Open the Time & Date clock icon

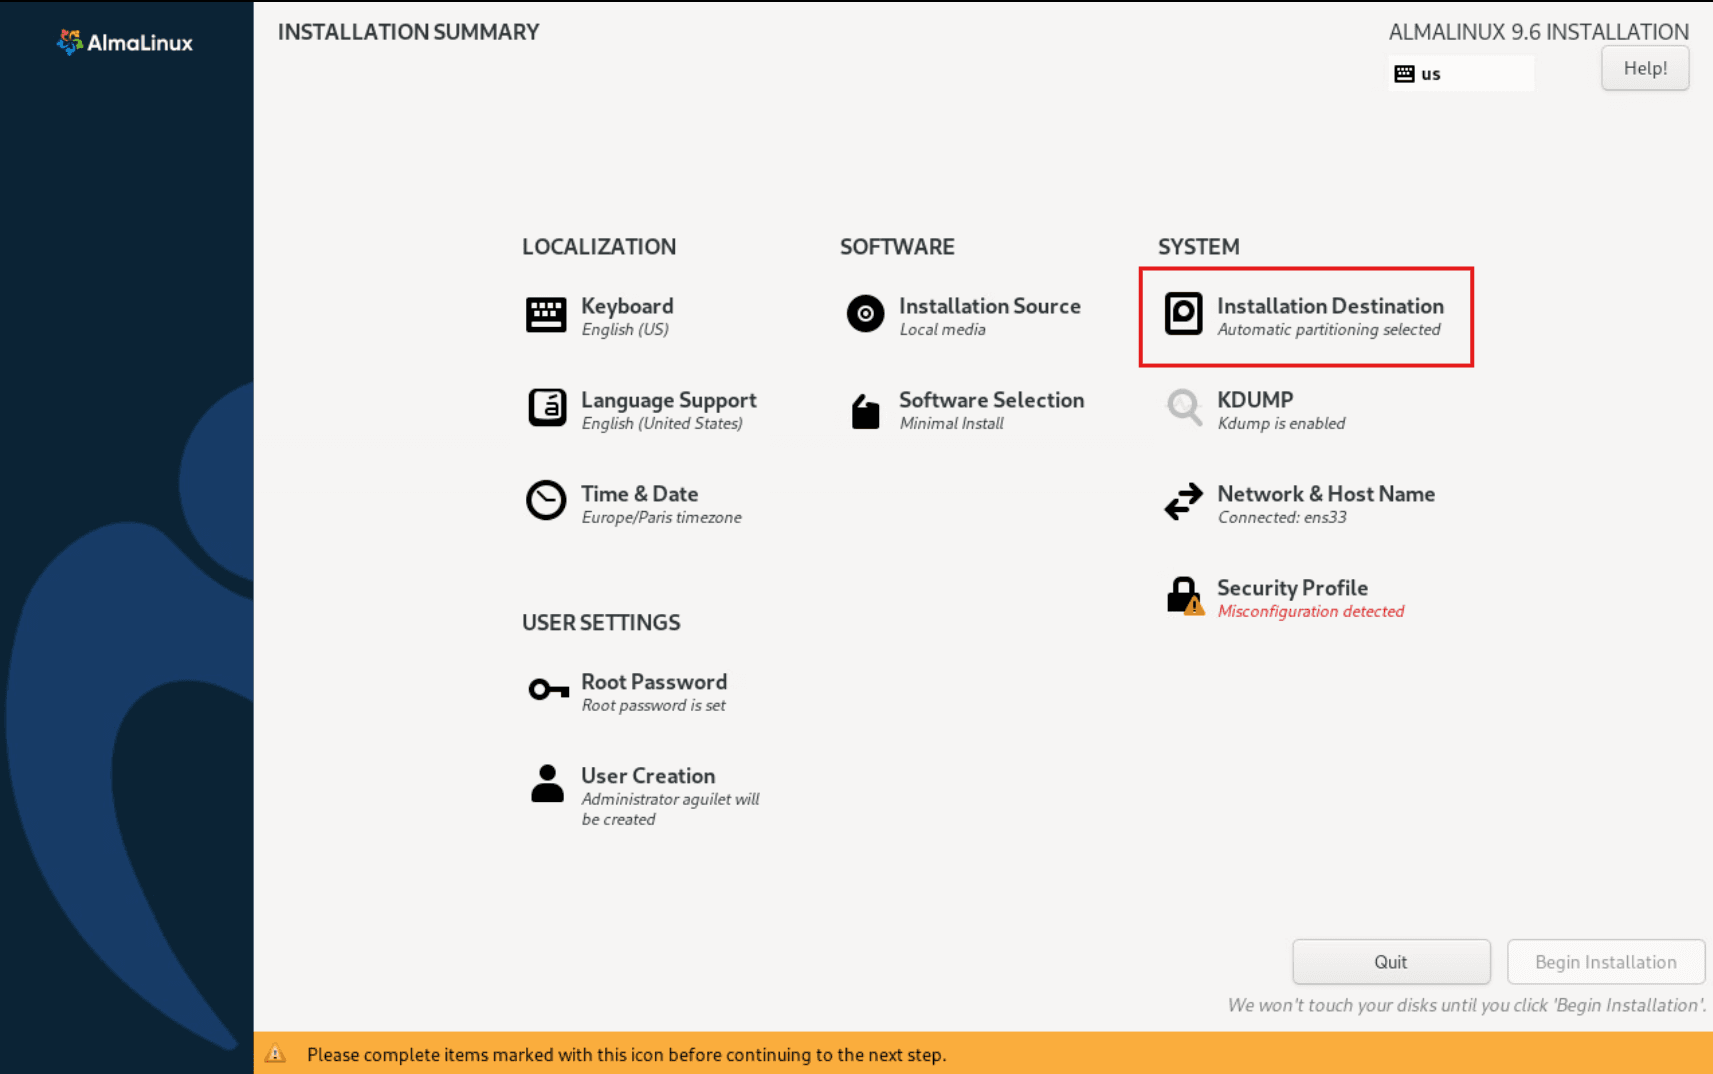pos(546,501)
